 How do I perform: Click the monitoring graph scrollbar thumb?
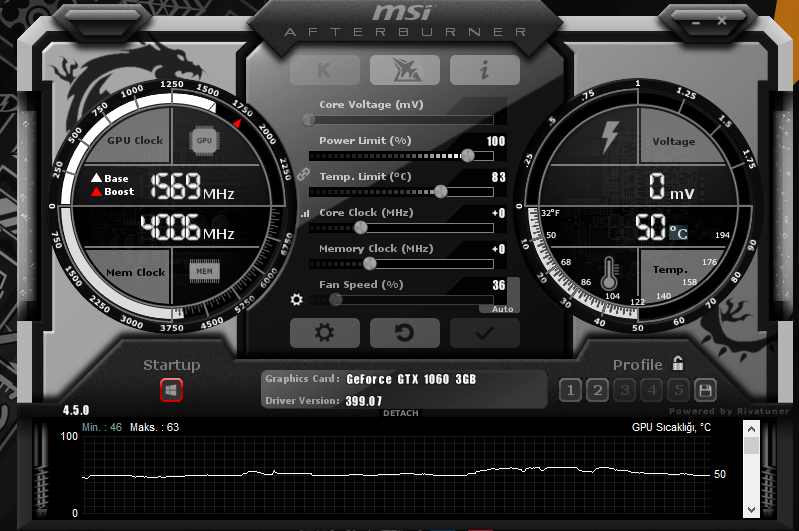pos(751,445)
